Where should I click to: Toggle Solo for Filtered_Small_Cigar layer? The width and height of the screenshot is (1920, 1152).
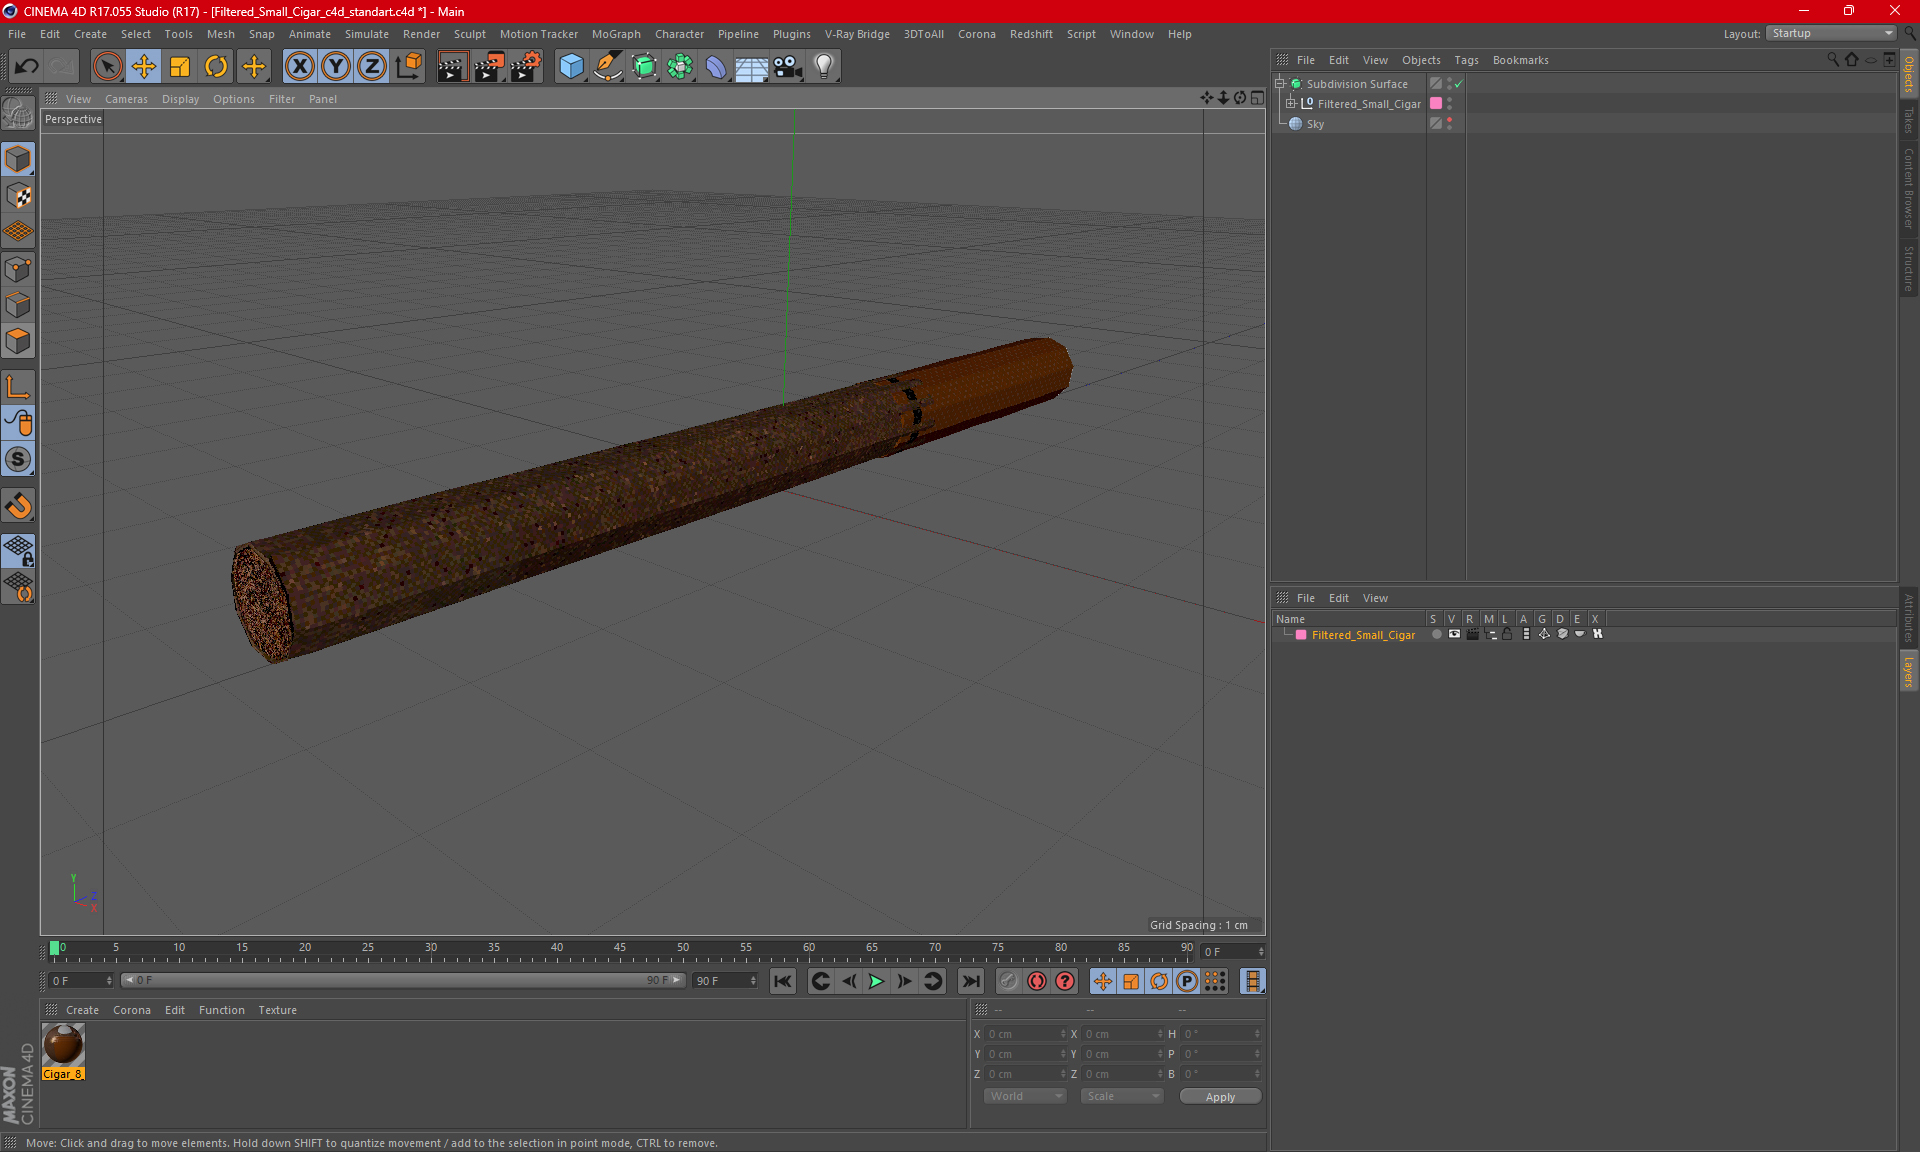click(x=1437, y=635)
